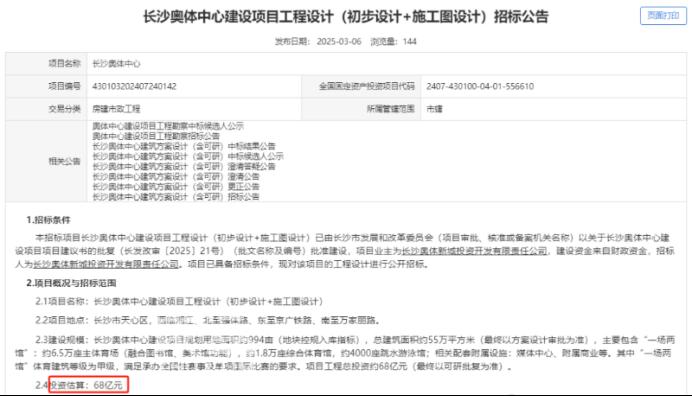The image size is (692, 396).
Task: Open the 建筑方案设计（含可研）澄清公告 link
Action: click(x=176, y=177)
